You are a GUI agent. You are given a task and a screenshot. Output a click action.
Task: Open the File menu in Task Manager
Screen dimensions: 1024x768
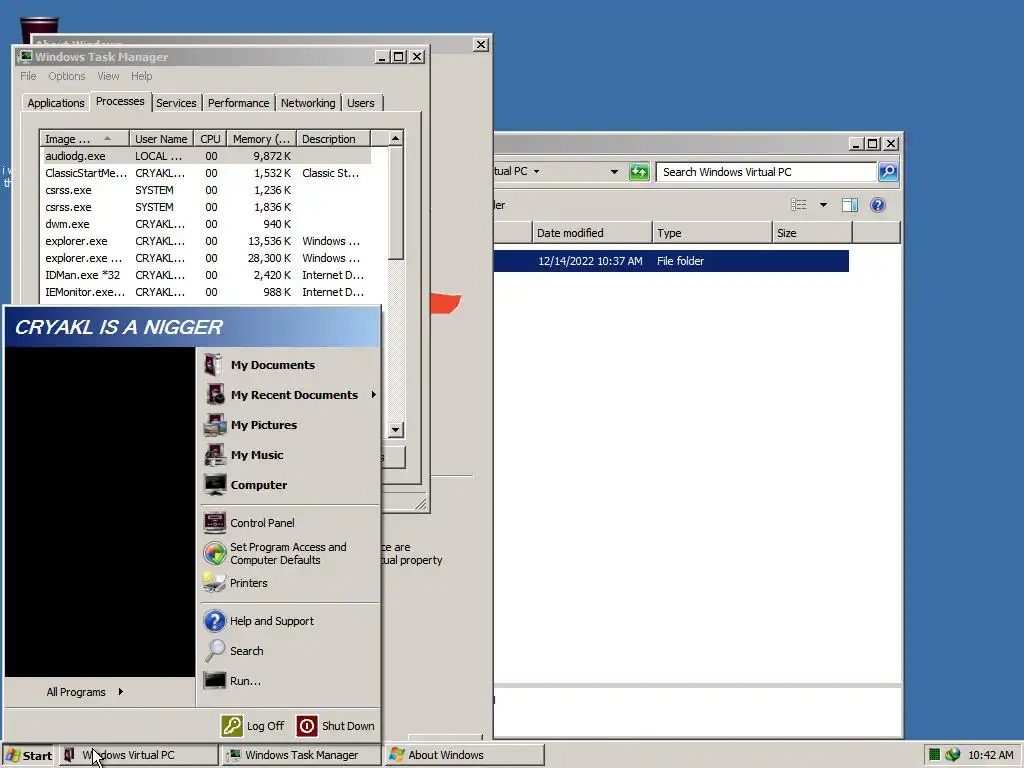(28, 76)
